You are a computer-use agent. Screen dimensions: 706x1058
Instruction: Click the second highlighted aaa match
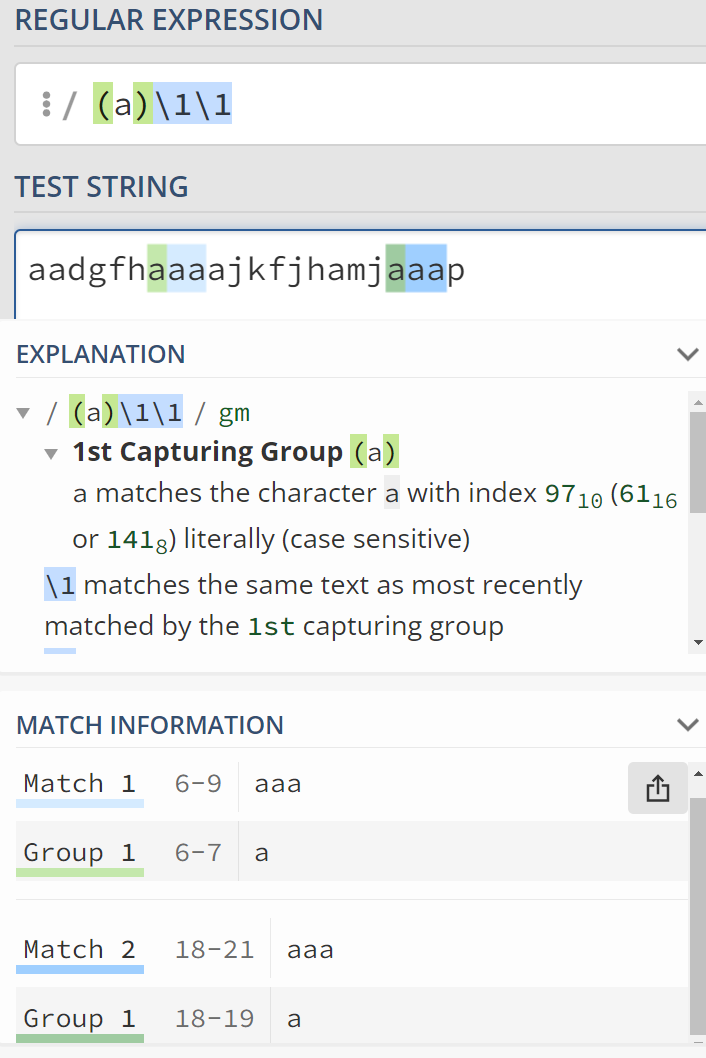click(x=415, y=271)
